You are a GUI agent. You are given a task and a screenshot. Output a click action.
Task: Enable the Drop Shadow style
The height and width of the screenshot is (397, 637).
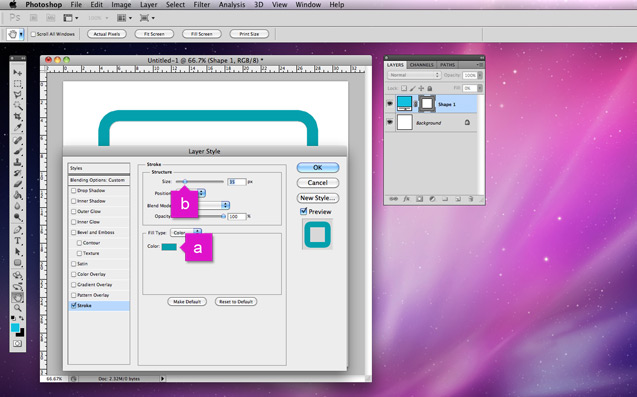pos(74,191)
